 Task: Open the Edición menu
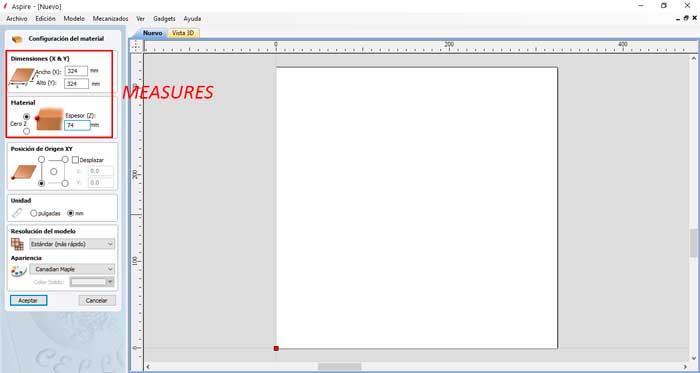click(46, 19)
